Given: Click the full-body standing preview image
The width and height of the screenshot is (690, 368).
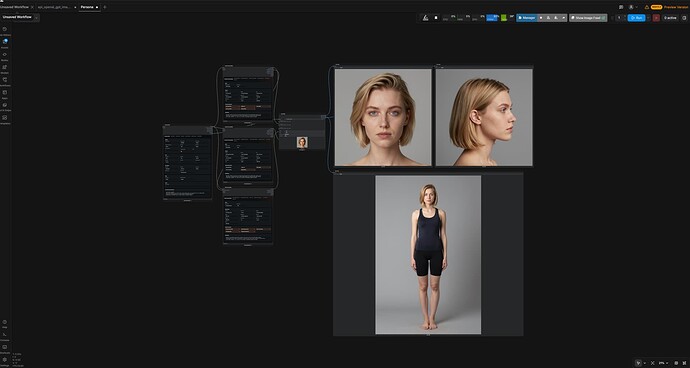Looking at the screenshot, I should pos(428,255).
